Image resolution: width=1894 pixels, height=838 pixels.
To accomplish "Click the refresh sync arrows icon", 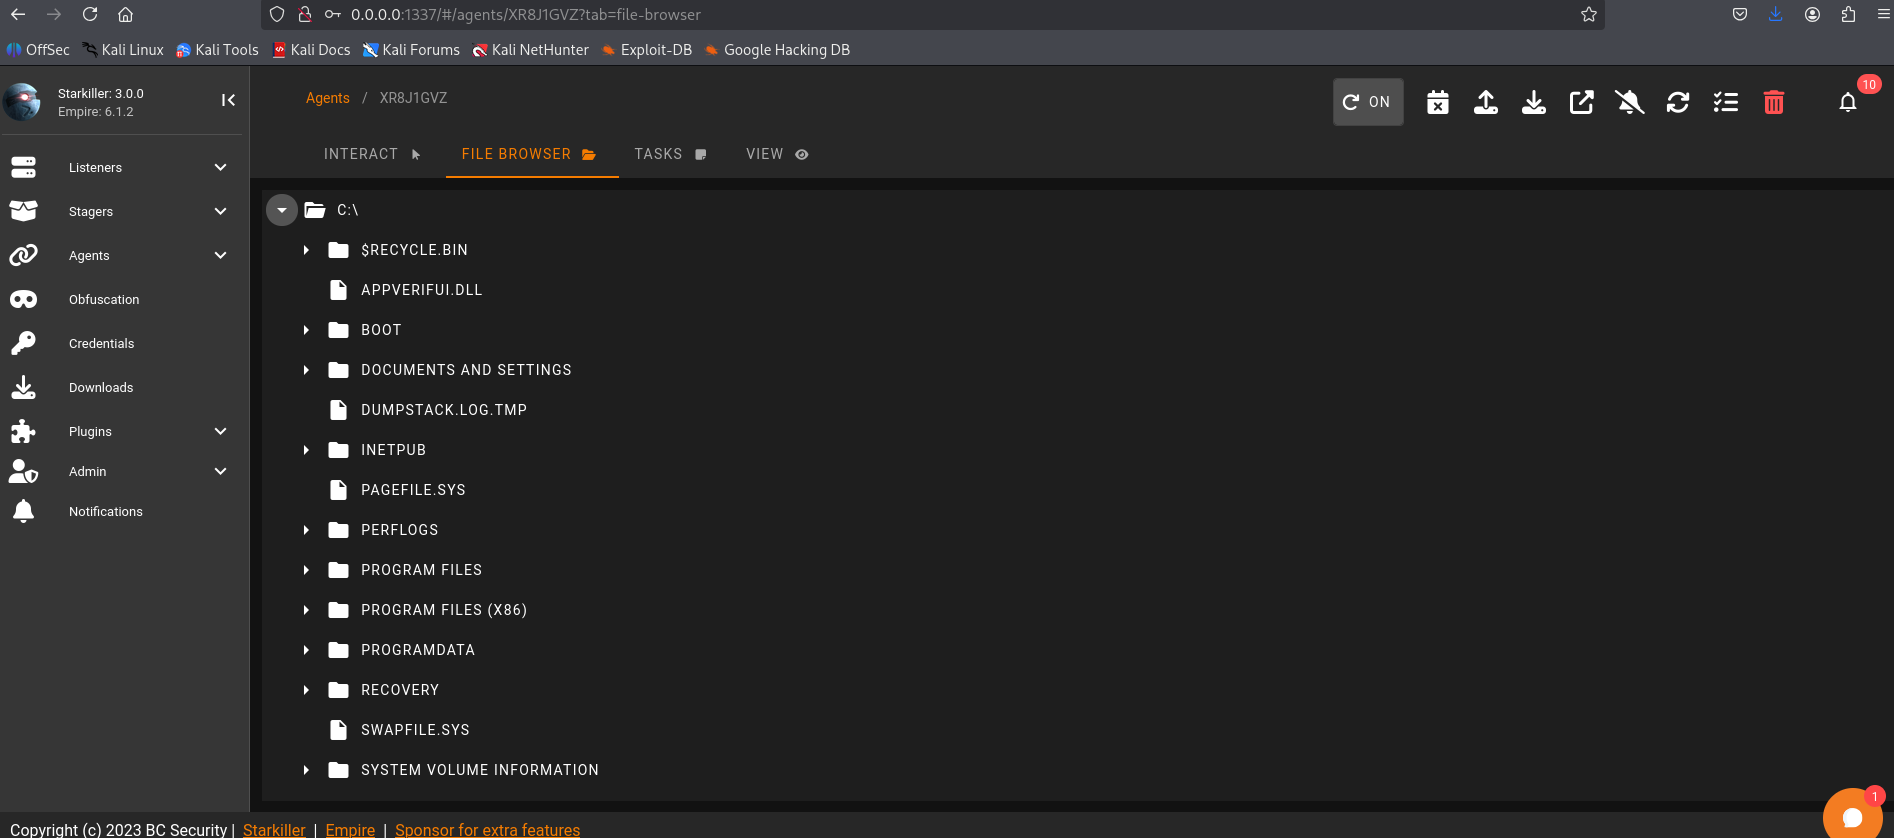I will [x=1677, y=102].
